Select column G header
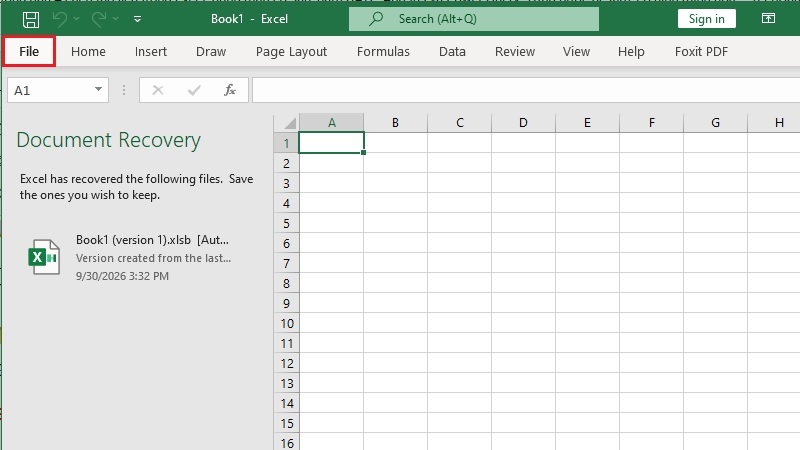 (x=715, y=123)
